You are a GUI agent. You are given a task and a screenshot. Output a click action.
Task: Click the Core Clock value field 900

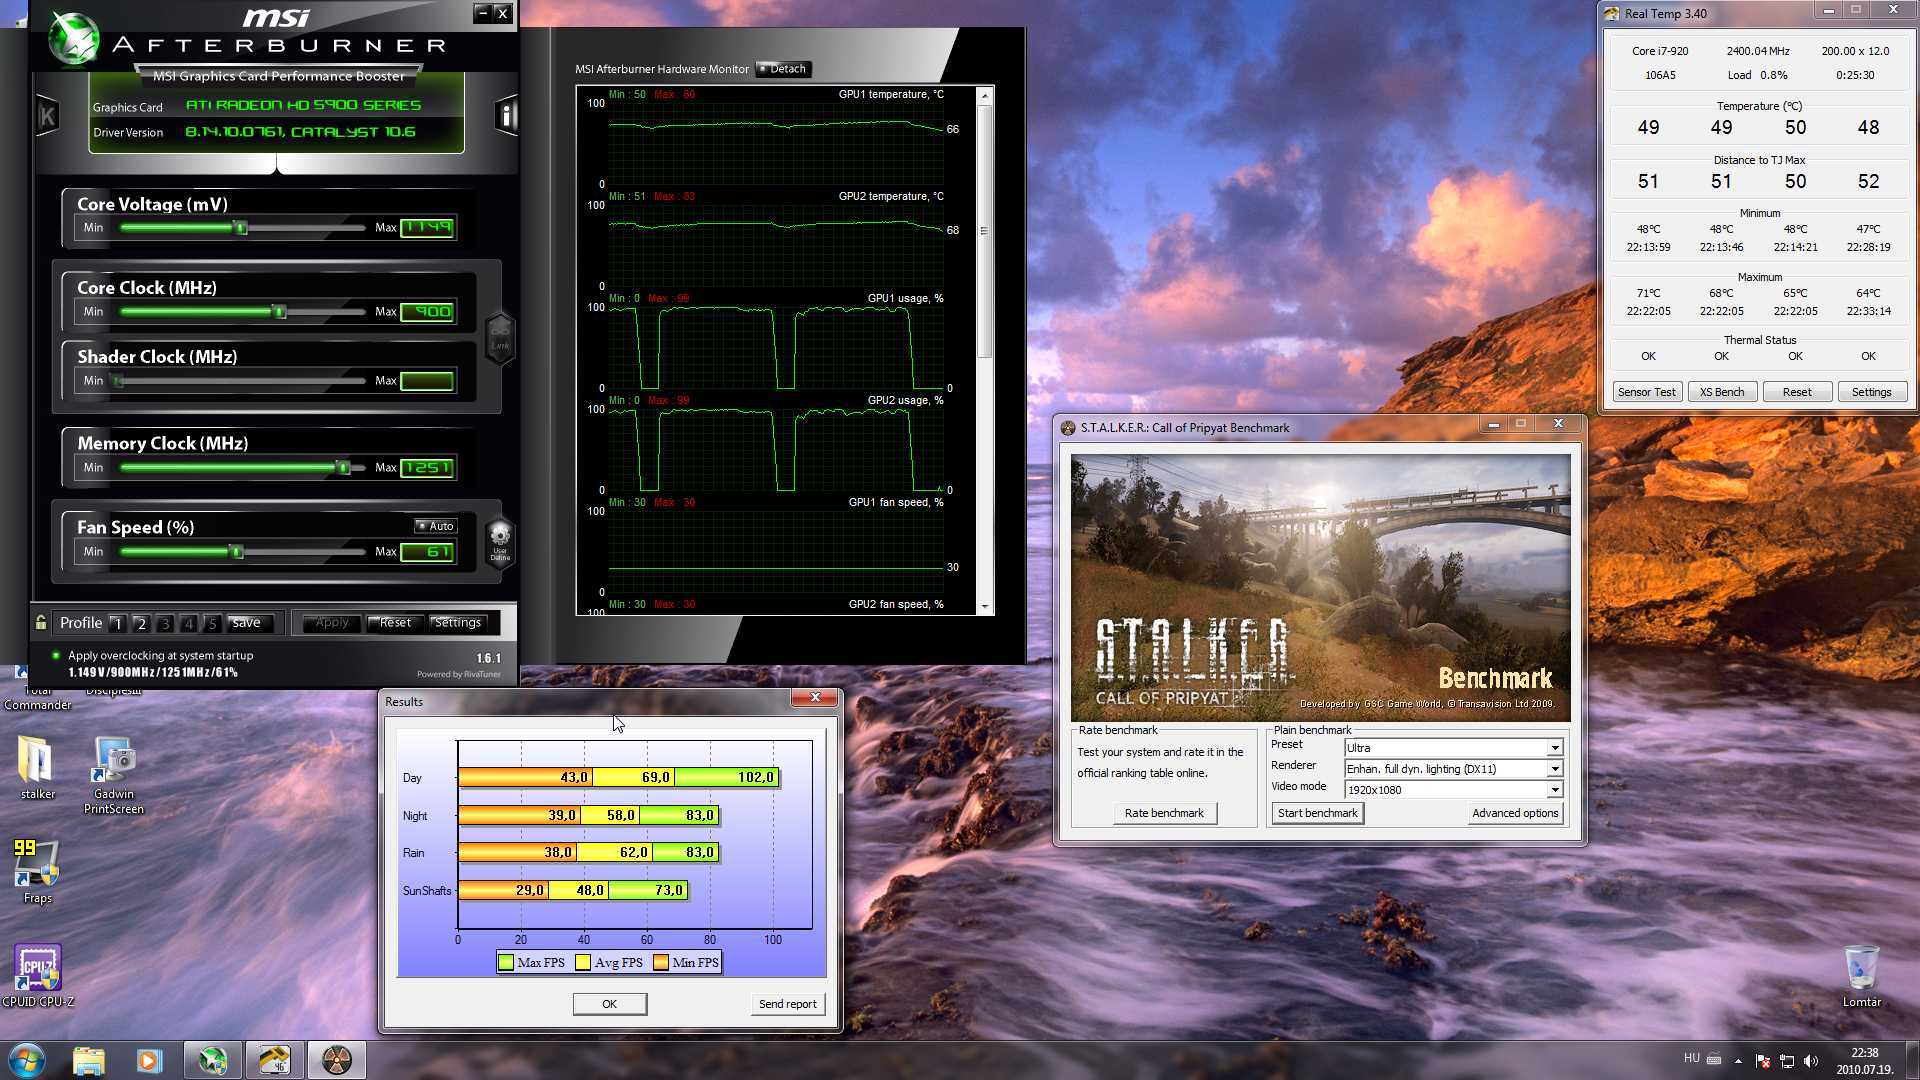428,312
